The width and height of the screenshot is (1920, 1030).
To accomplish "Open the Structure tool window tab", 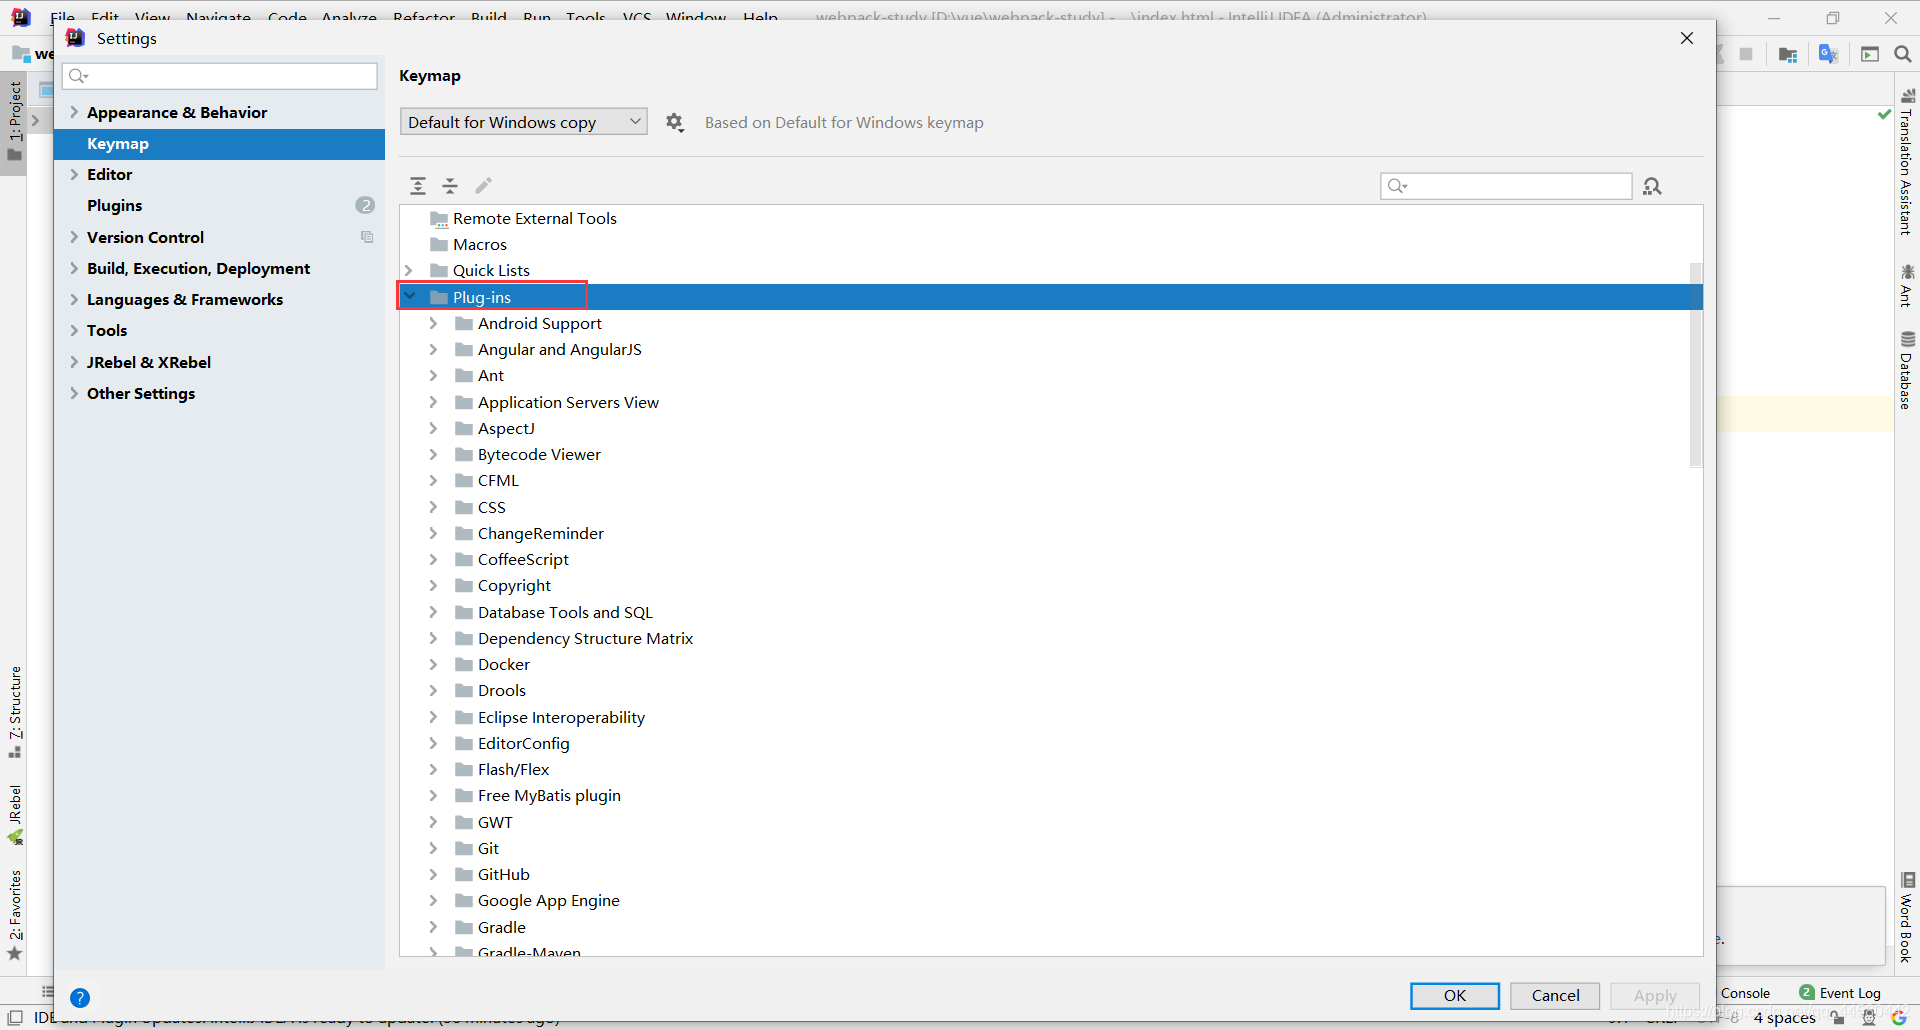I will click(15, 712).
